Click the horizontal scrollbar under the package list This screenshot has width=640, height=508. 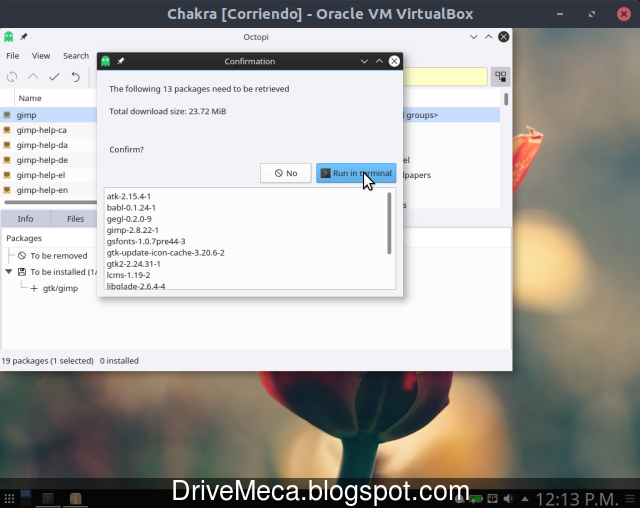coord(51,202)
